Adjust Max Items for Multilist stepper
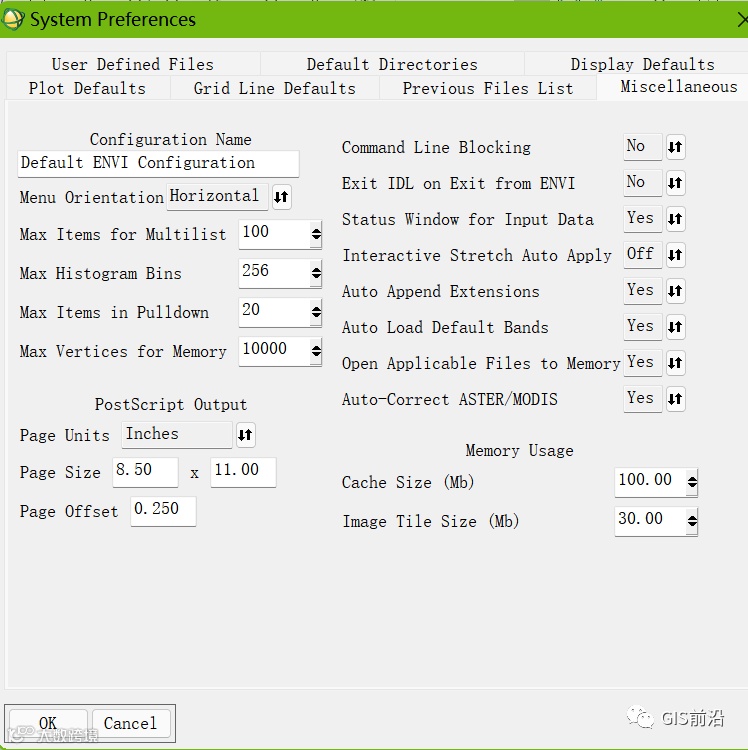Viewport: 748px width, 750px height. (x=316, y=234)
